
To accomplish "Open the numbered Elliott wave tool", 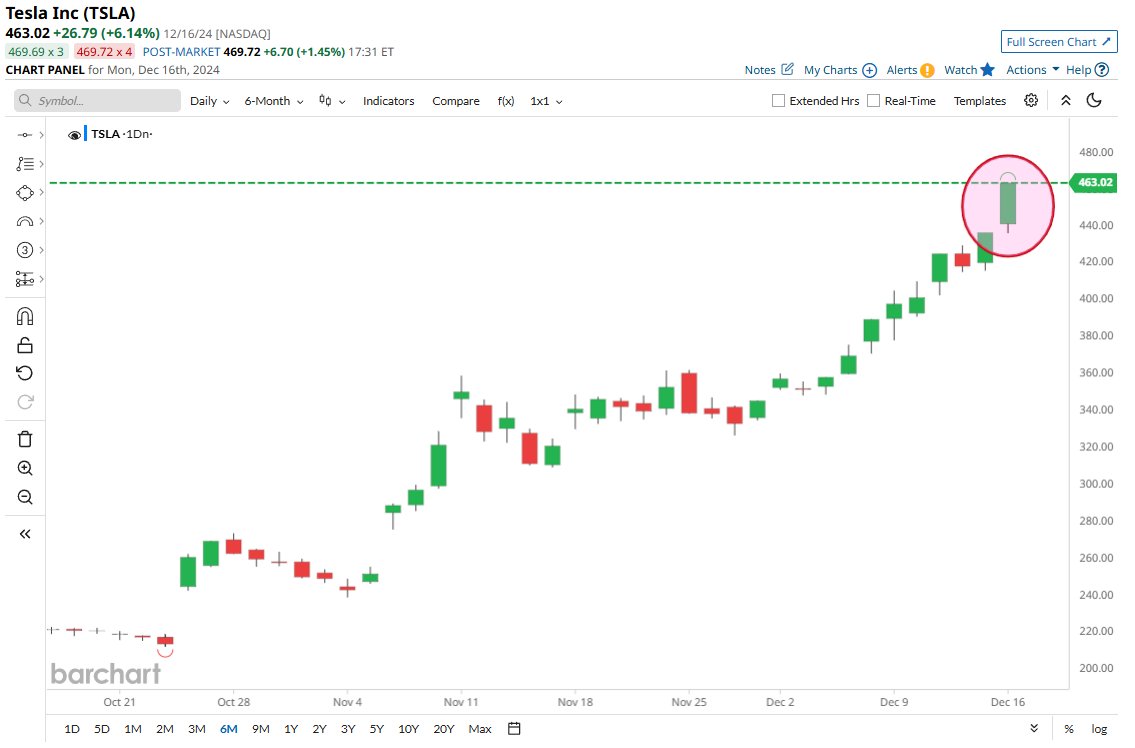I will [25, 251].
